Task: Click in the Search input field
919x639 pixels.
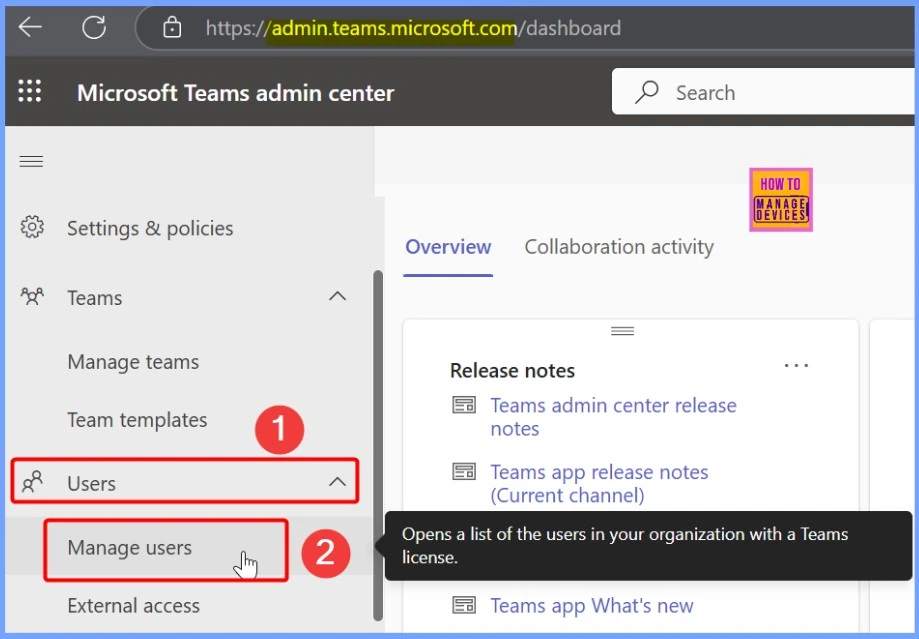Action: click(x=764, y=92)
